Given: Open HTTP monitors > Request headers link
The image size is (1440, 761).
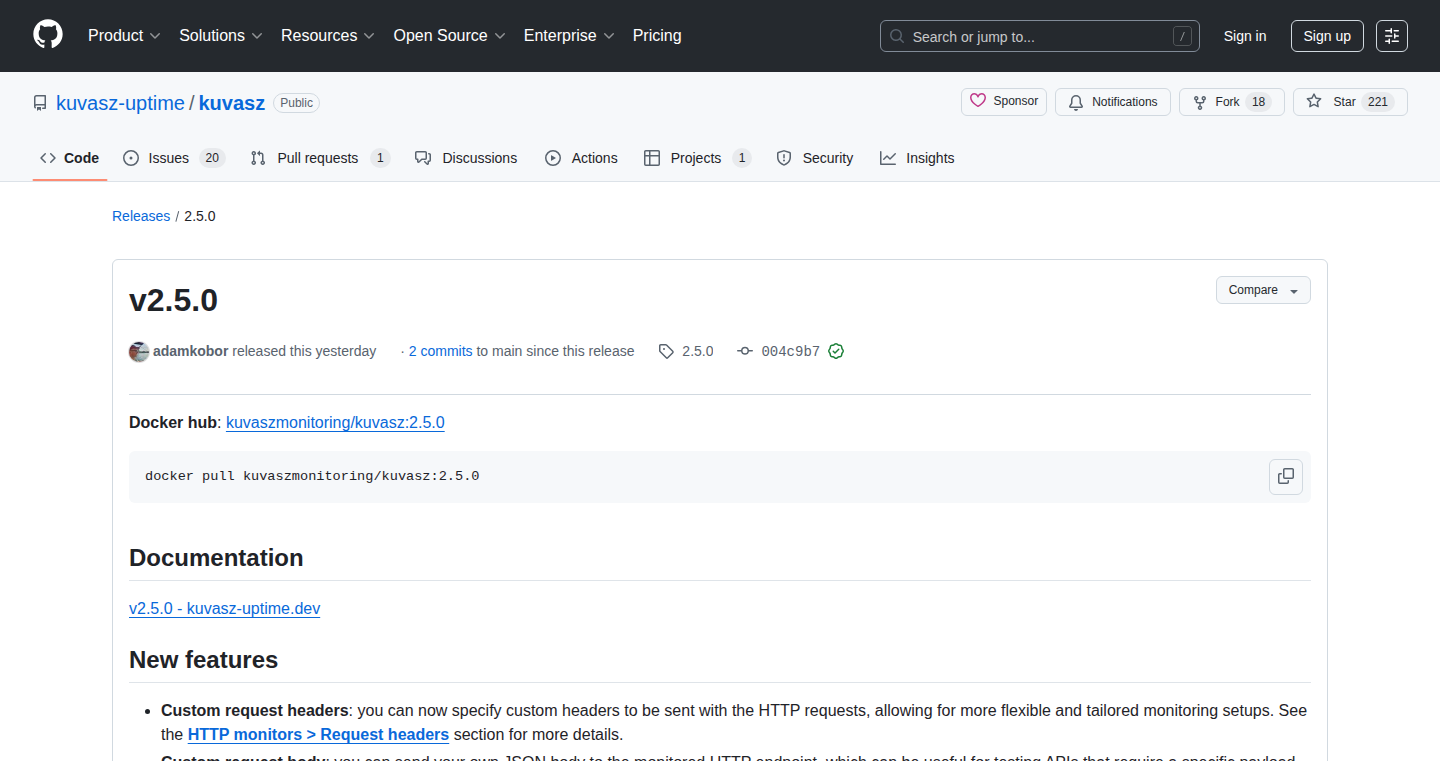Looking at the screenshot, I should (x=318, y=734).
